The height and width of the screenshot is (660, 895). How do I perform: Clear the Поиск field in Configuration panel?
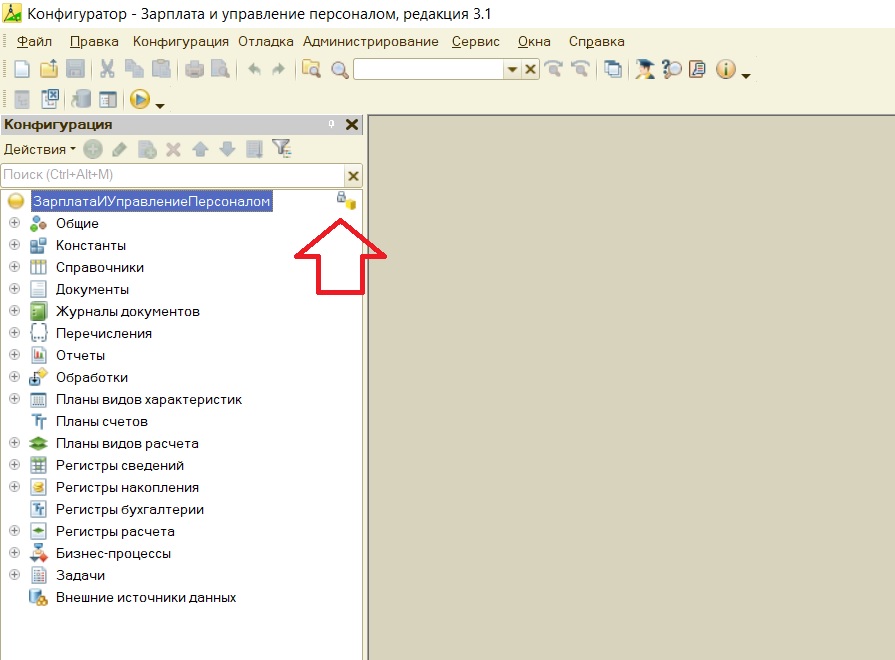353,176
